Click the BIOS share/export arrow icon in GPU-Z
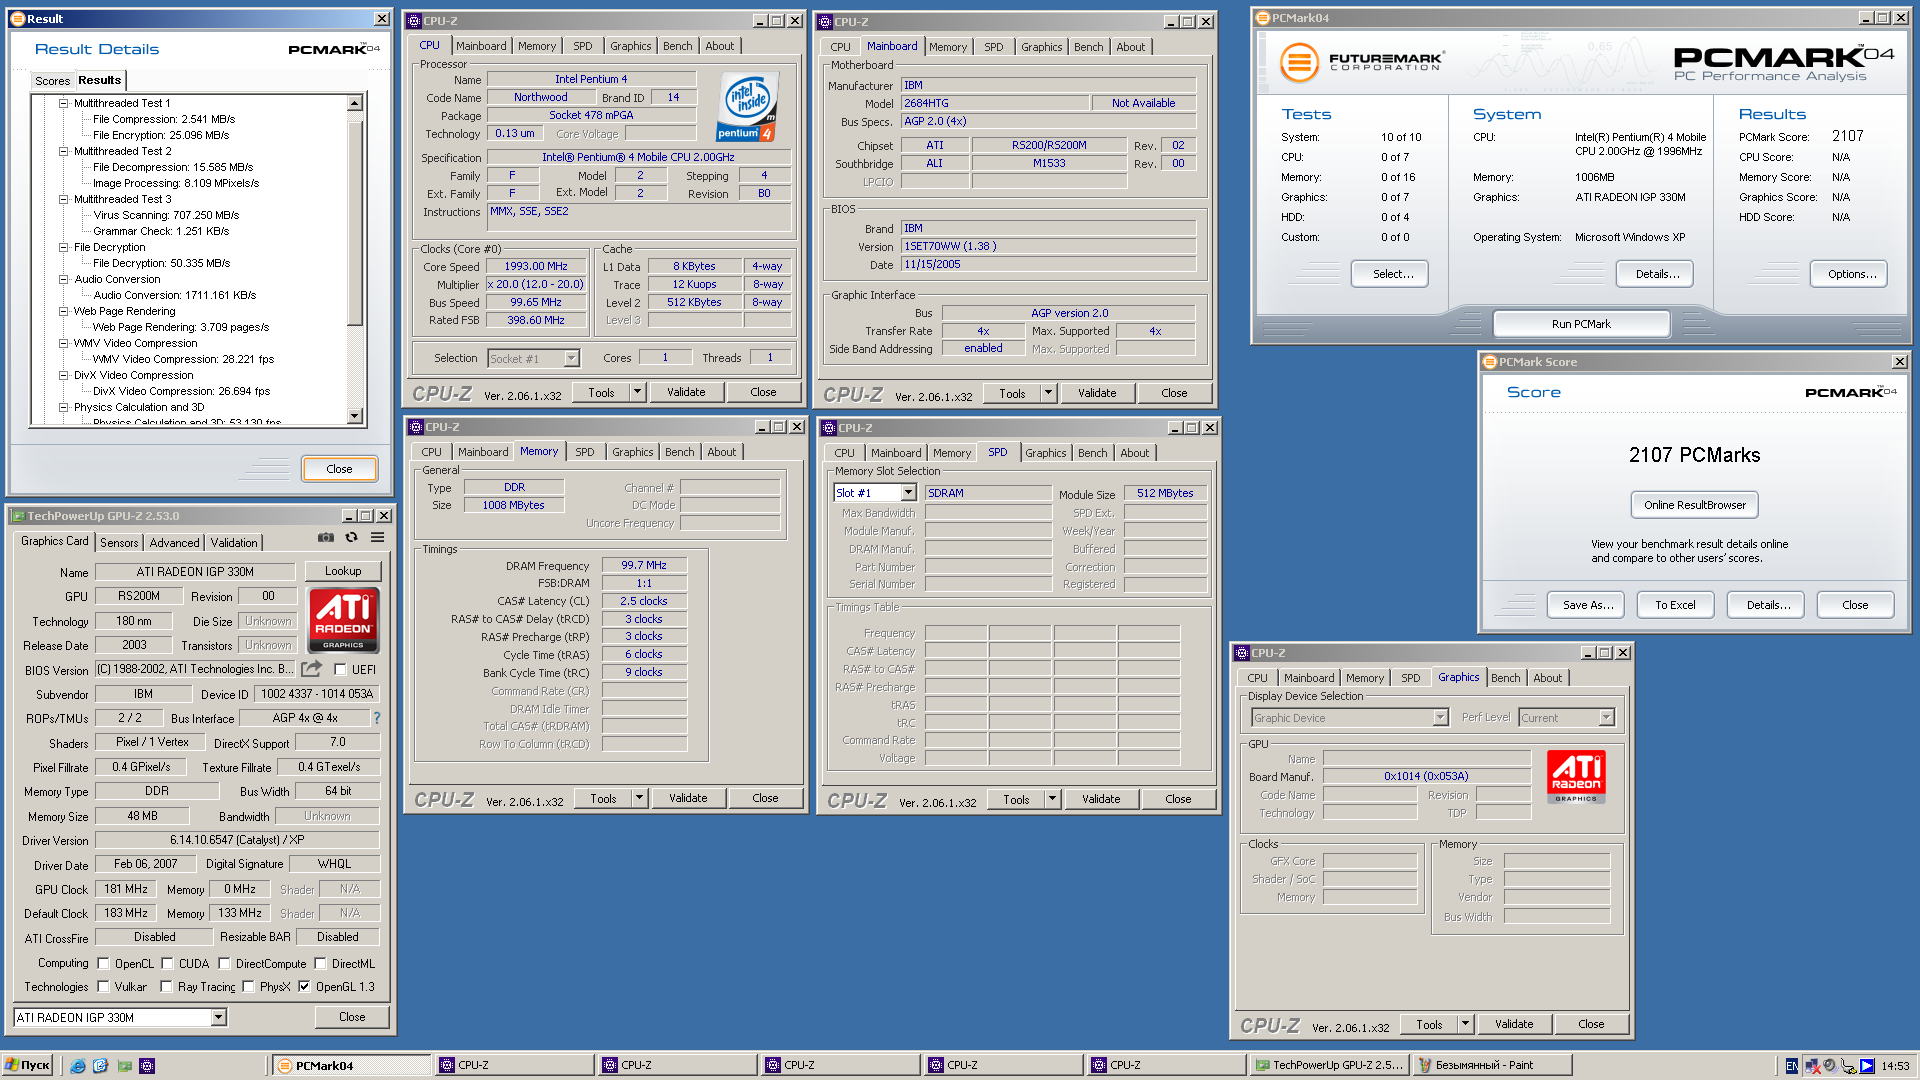Viewport: 1920px width, 1080px height. click(x=312, y=669)
